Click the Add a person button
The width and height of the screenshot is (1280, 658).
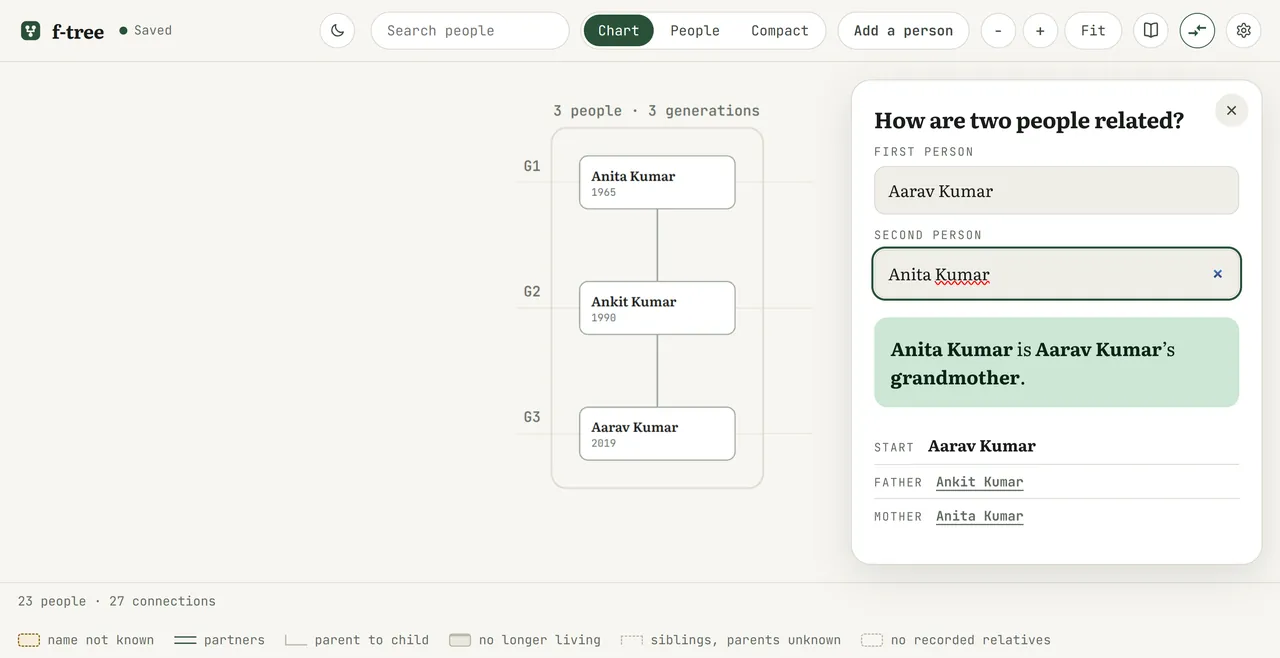[x=903, y=31]
